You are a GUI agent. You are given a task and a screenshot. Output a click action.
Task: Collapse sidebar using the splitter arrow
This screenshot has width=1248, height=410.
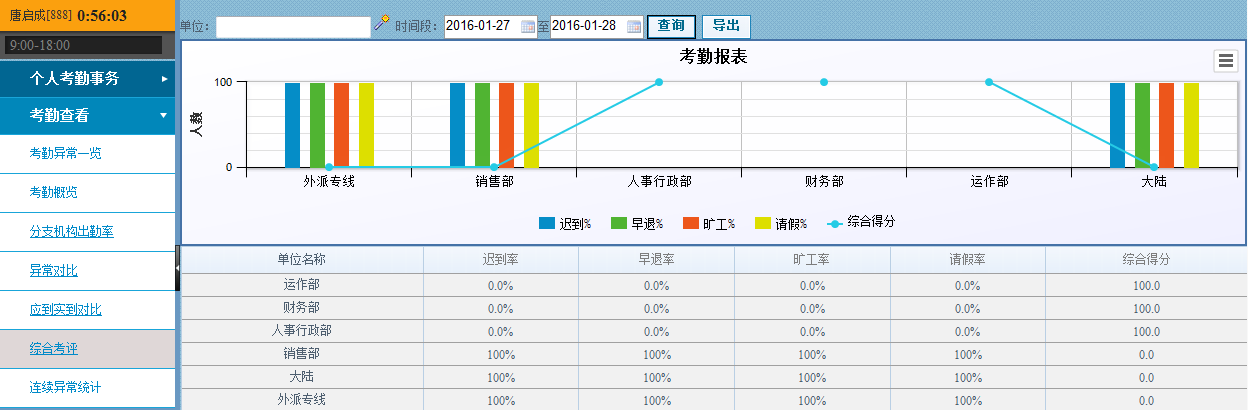177,268
